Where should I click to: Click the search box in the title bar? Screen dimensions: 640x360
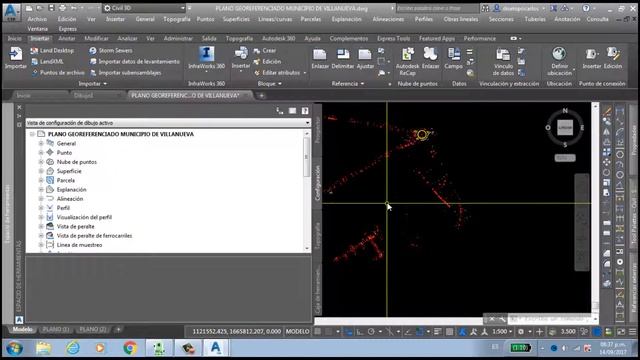pyautogui.click(x=438, y=8)
